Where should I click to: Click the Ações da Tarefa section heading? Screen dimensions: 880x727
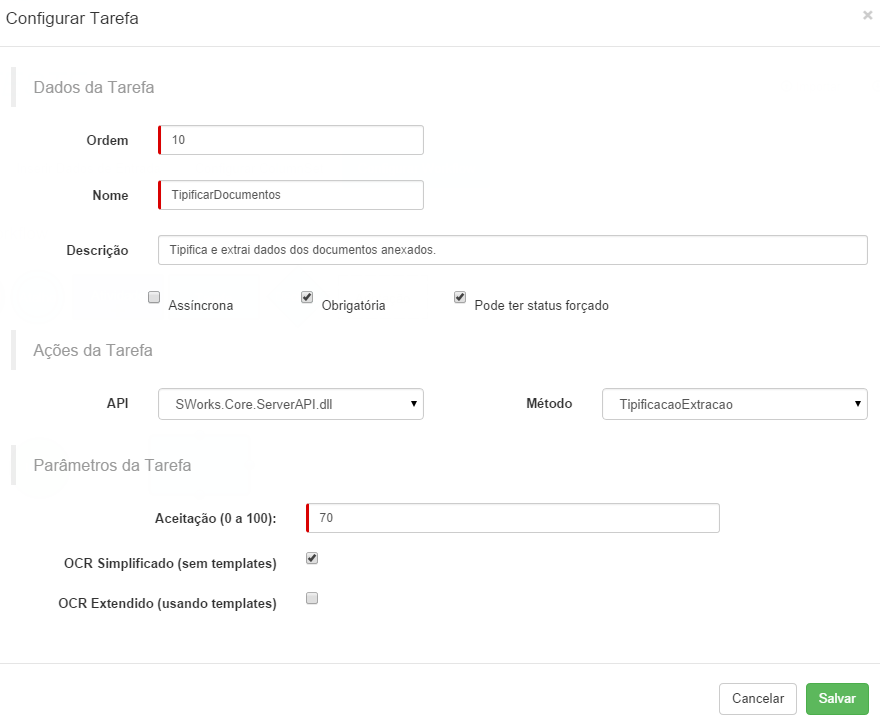tap(93, 350)
